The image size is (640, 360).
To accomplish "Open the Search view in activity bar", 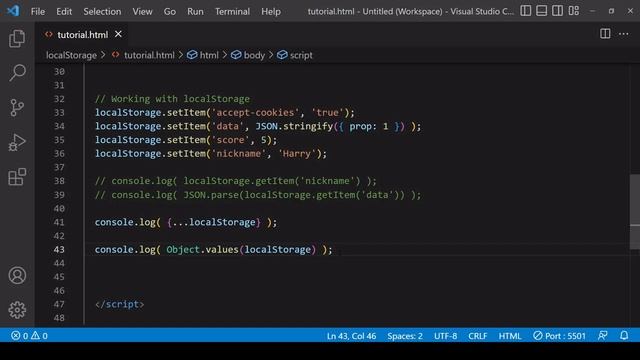I will pyautogui.click(x=17, y=73).
